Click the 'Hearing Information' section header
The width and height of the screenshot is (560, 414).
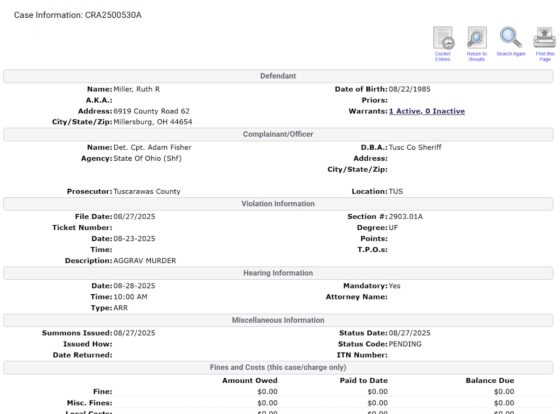(278, 273)
